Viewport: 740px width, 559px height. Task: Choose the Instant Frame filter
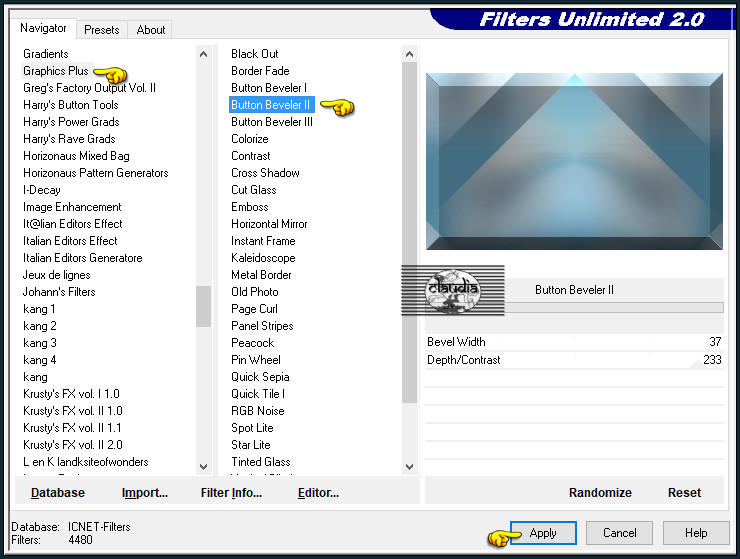[x=263, y=241]
